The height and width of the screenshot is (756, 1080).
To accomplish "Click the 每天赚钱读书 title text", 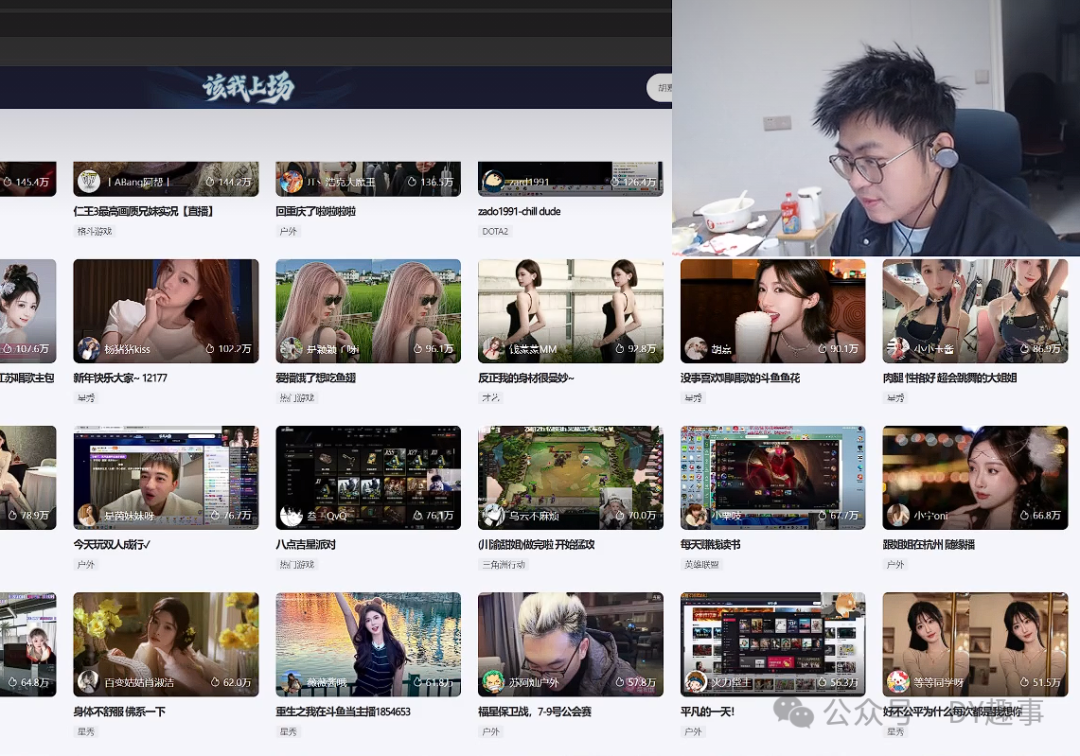I will [711, 545].
